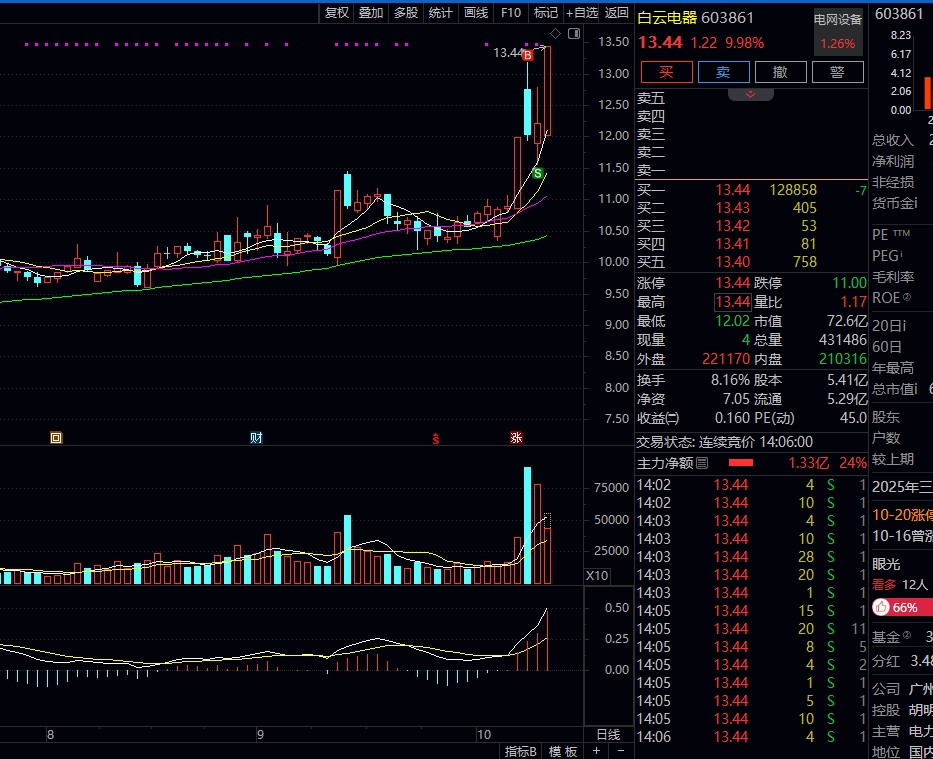Click the 卖五 ask row label
Screen dimensions: 933x759
(651, 98)
